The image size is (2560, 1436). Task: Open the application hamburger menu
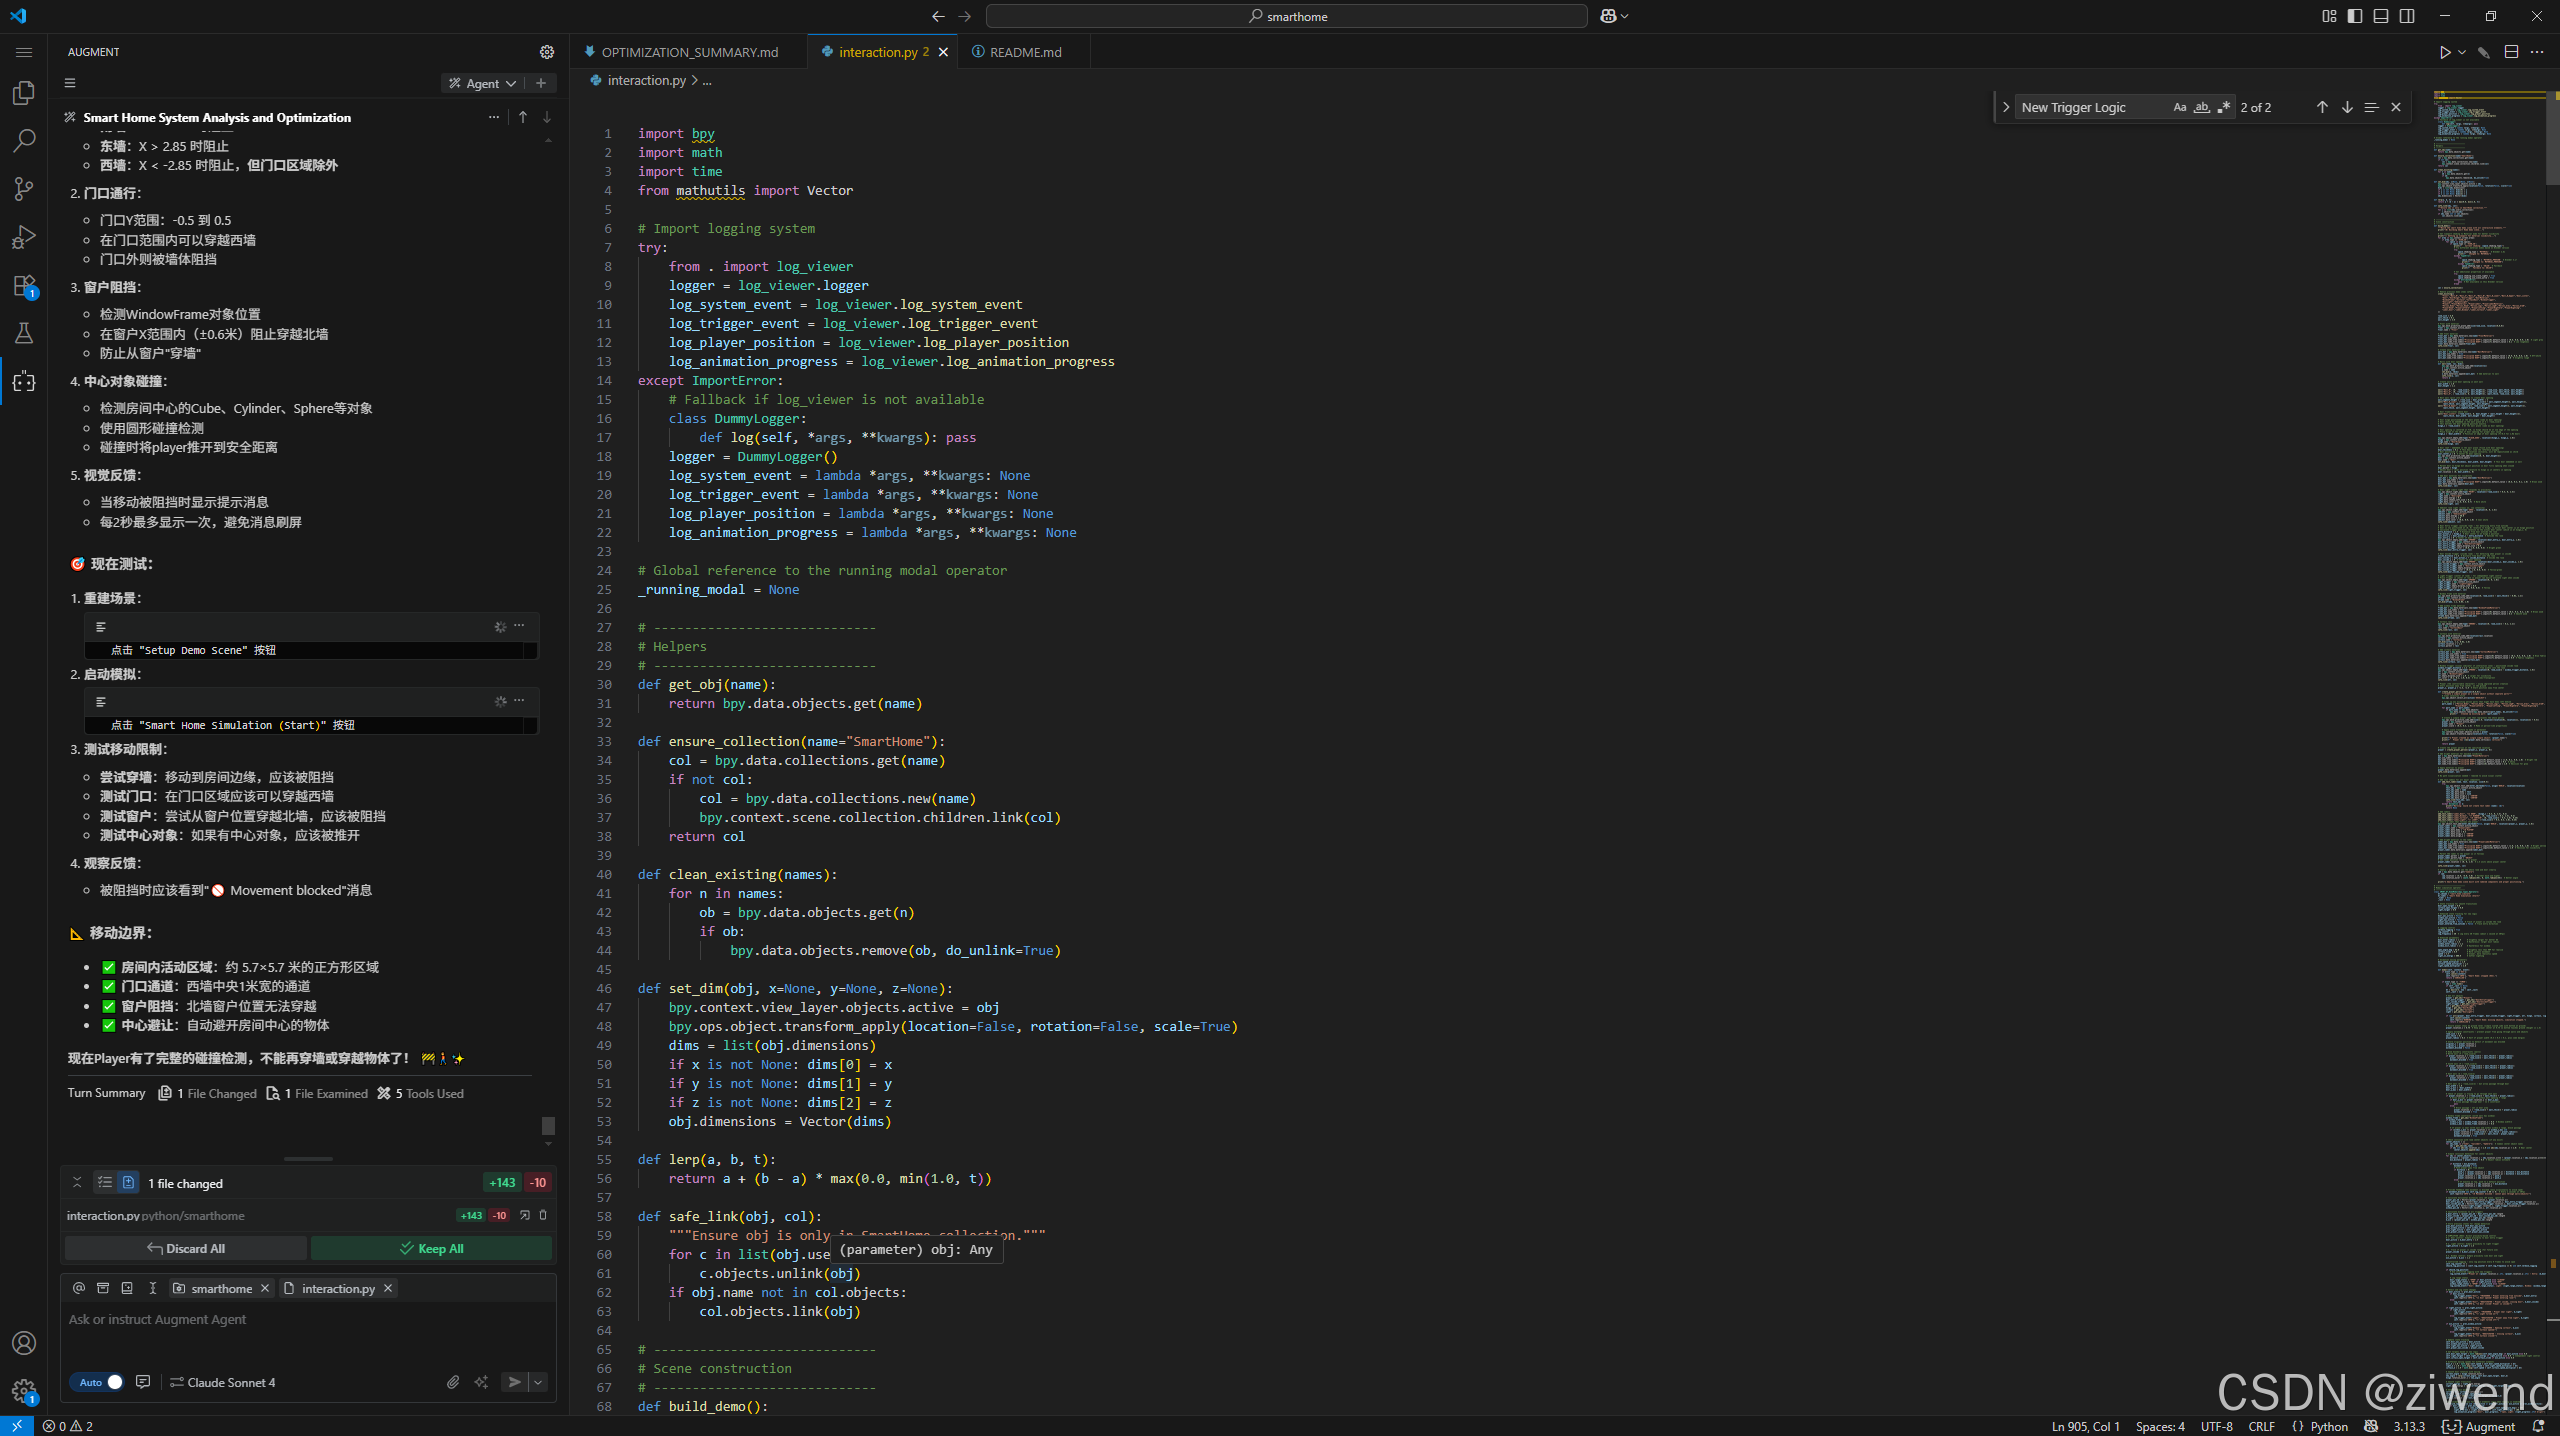click(24, 52)
